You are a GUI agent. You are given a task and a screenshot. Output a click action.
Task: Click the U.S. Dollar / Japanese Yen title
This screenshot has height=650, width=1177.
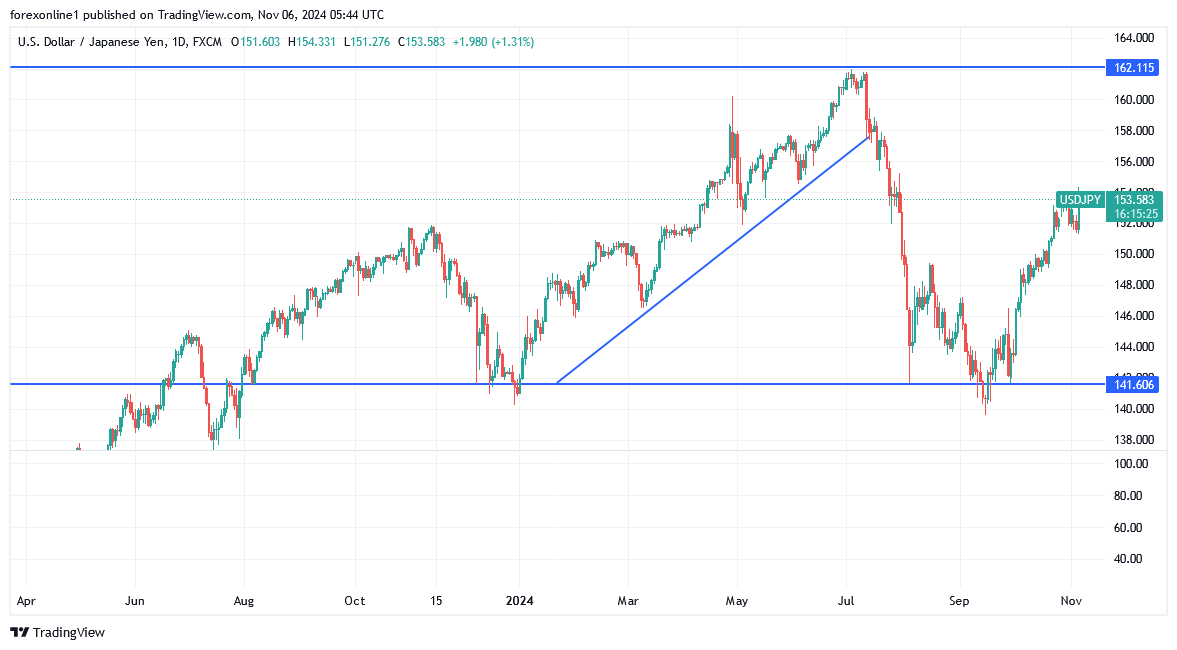coord(90,42)
